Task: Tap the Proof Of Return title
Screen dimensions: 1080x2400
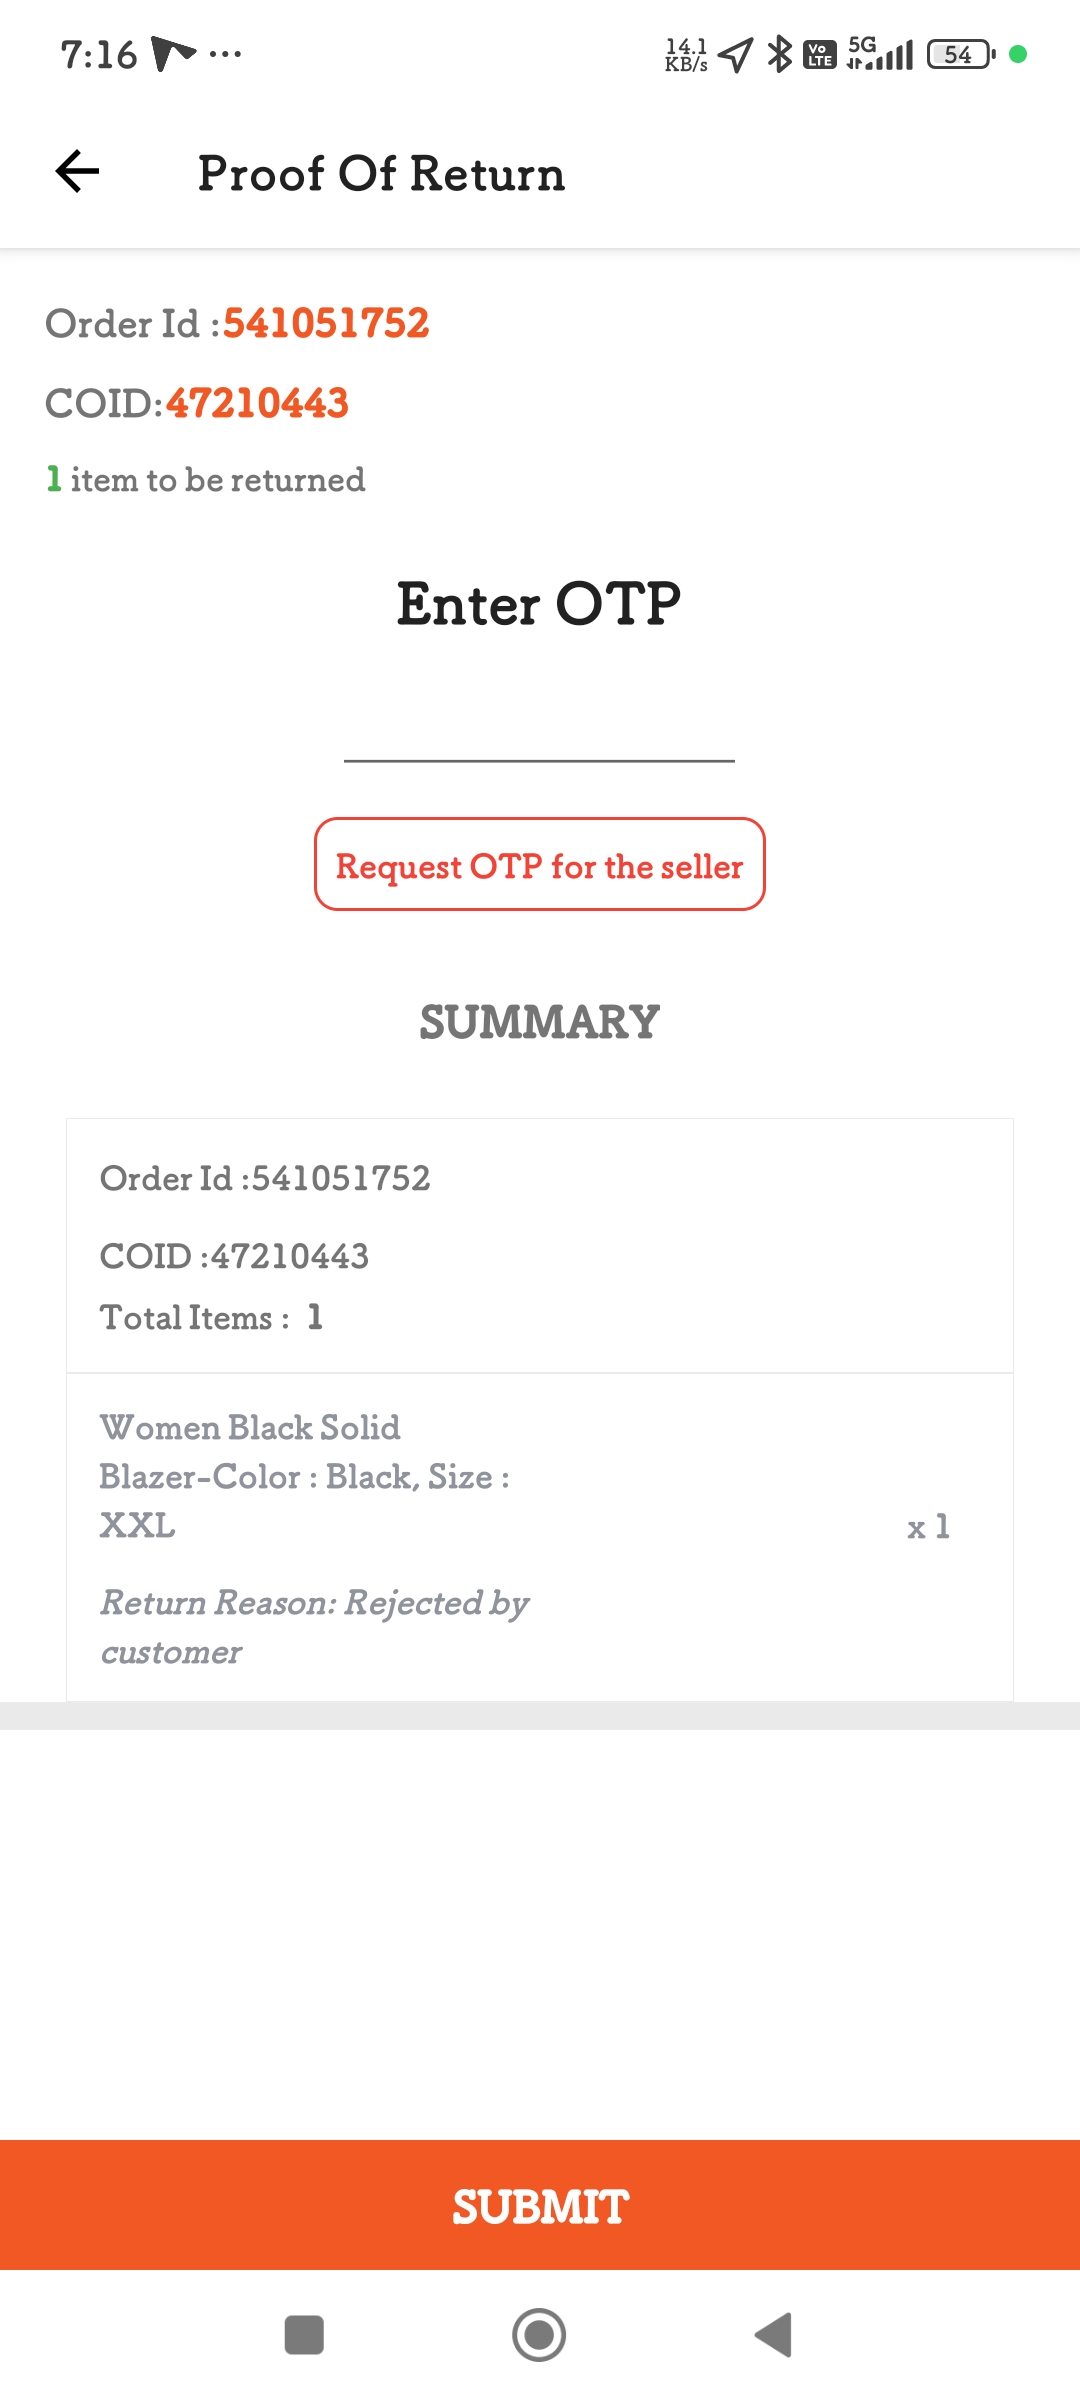Action: pyautogui.click(x=381, y=173)
